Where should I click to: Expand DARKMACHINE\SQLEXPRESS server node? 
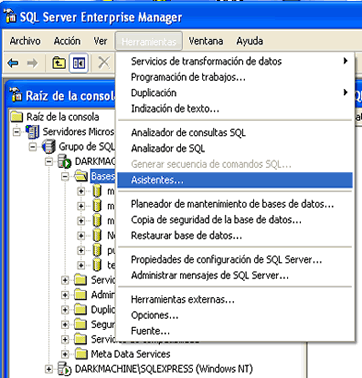tap(49, 369)
